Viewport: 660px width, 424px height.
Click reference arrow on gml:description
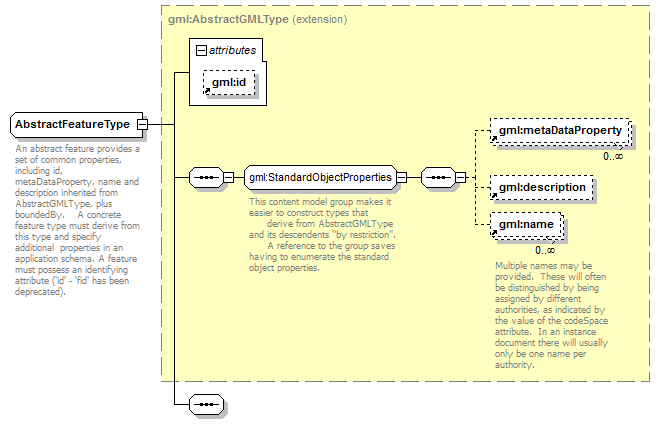tap(493, 196)
